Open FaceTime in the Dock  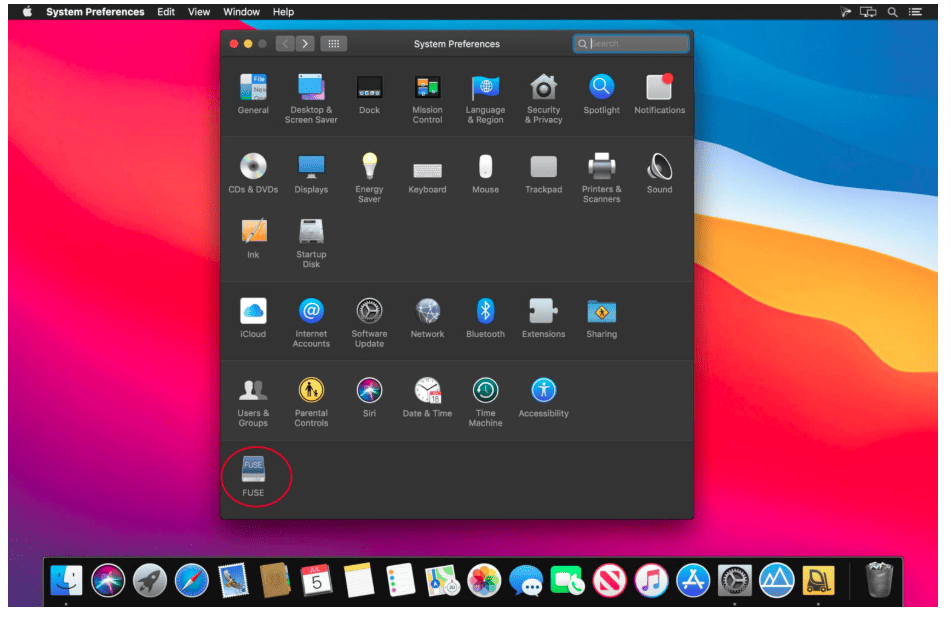coord(568,580)
